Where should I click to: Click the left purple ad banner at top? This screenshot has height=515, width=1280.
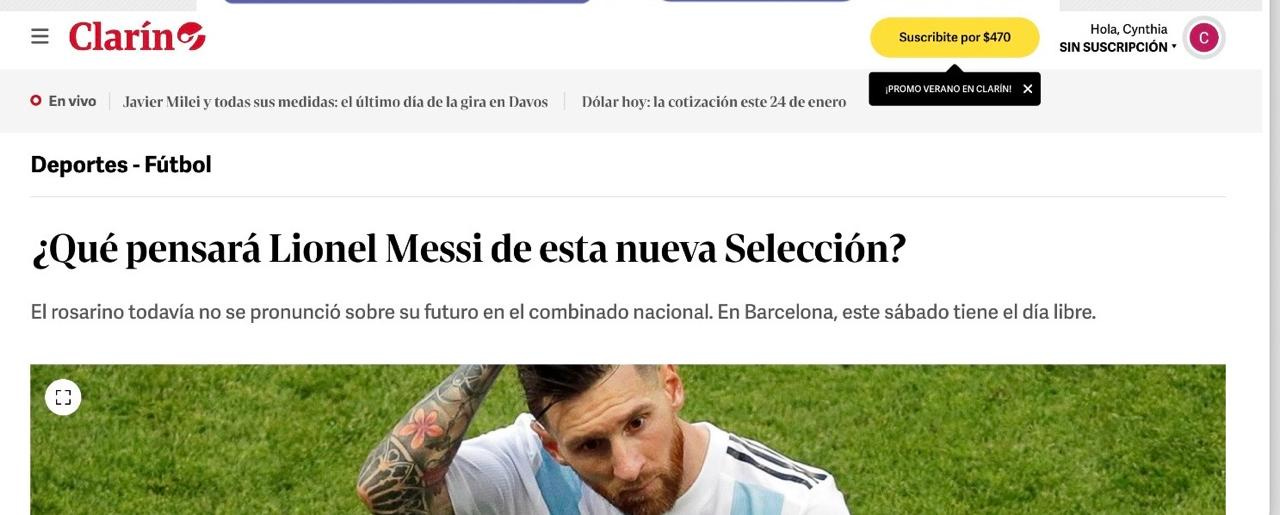tap(408, 2)
